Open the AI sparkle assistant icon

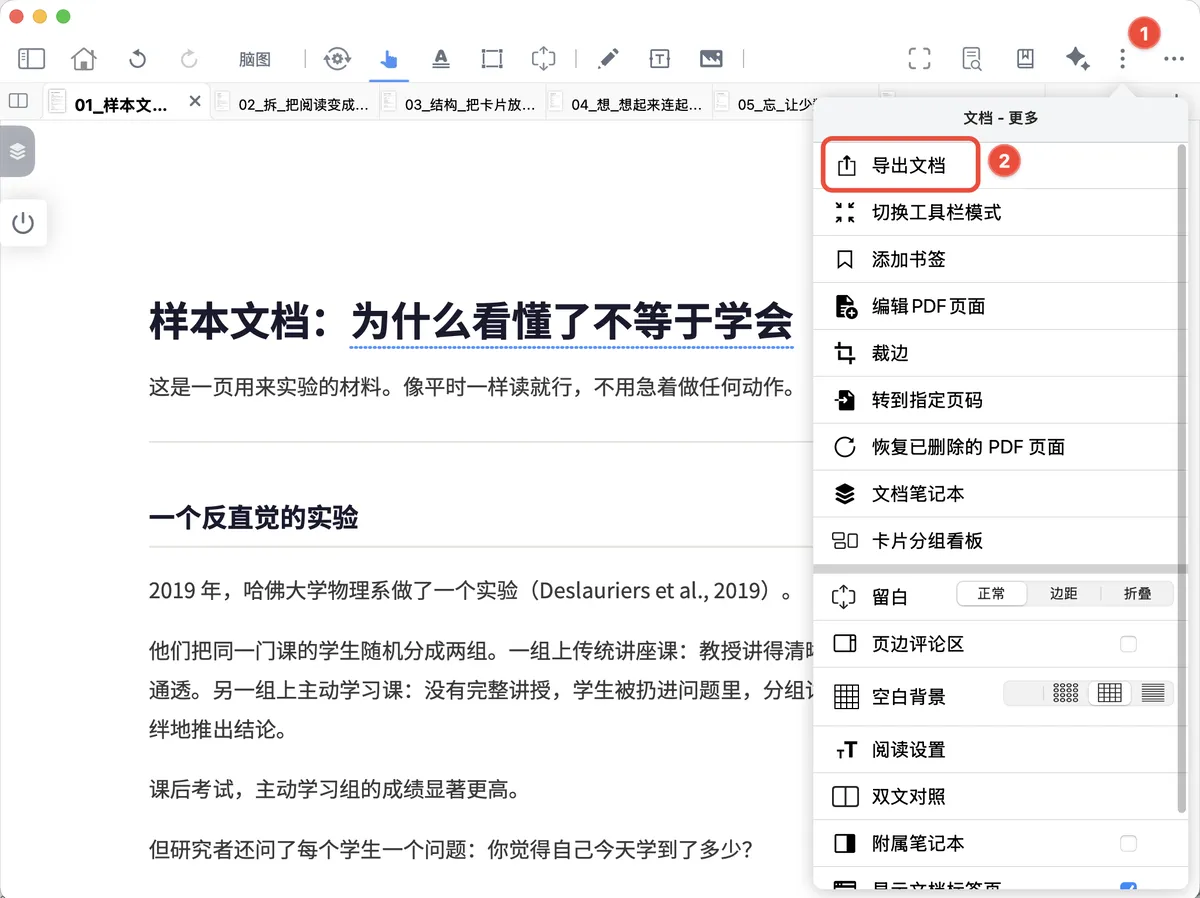(x=1077, y=59)
